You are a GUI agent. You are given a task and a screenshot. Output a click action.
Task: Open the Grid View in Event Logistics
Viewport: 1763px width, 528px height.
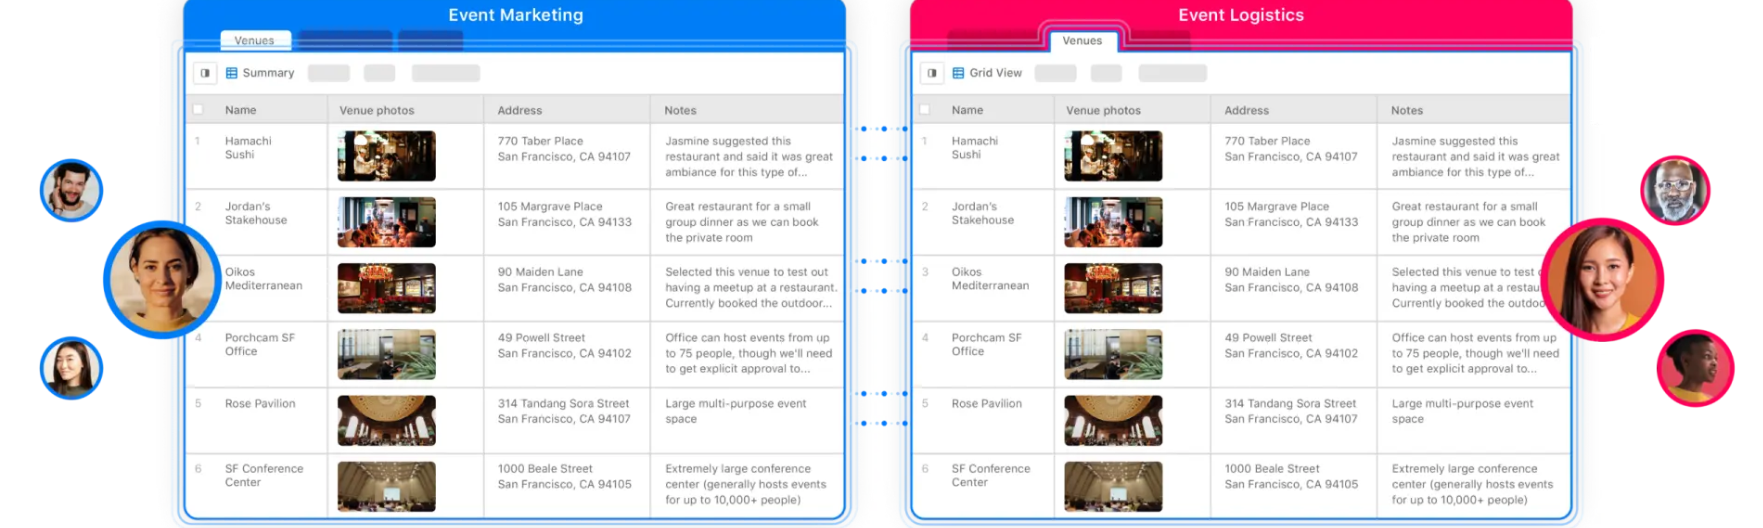[995, 73]
